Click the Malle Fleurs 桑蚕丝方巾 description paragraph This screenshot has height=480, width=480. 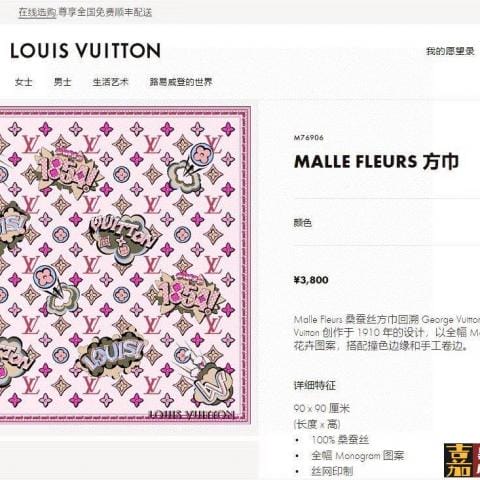coord(387,333)
